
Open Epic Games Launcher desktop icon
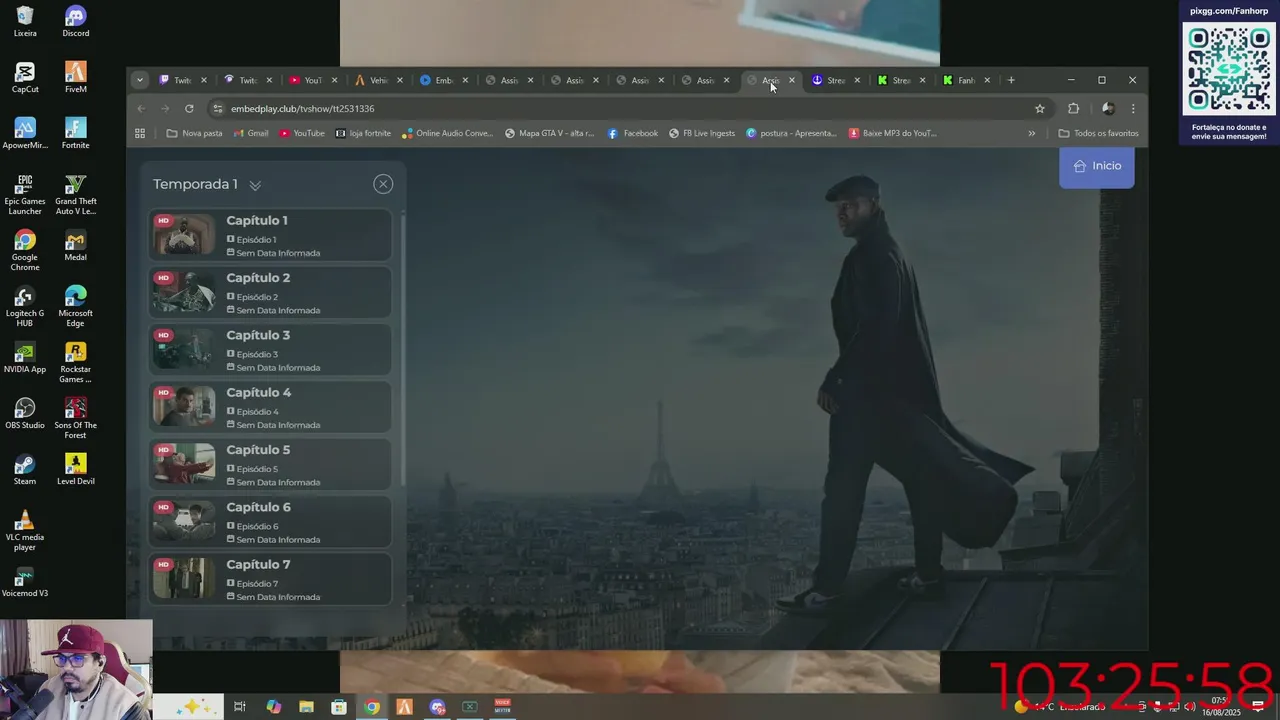(x=25, y=194)
